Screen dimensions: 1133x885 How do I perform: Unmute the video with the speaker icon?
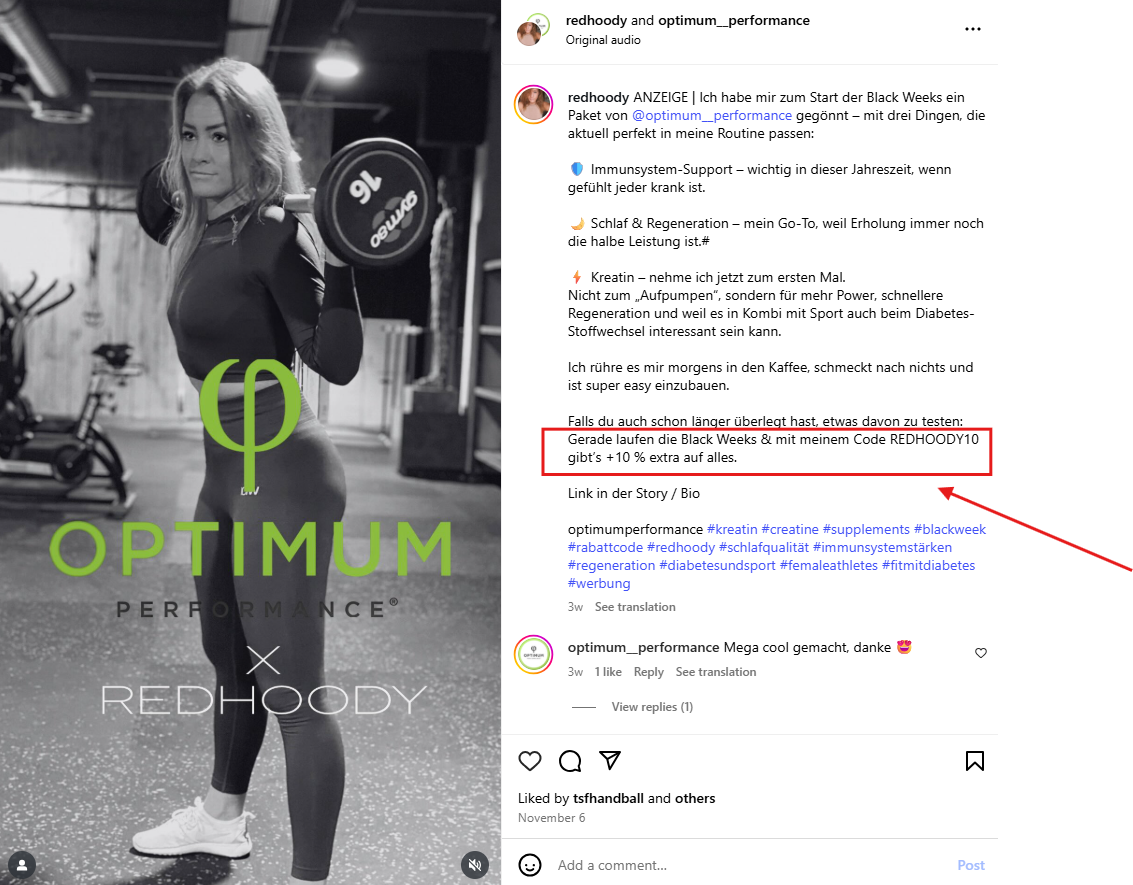(x=475, y=865)
